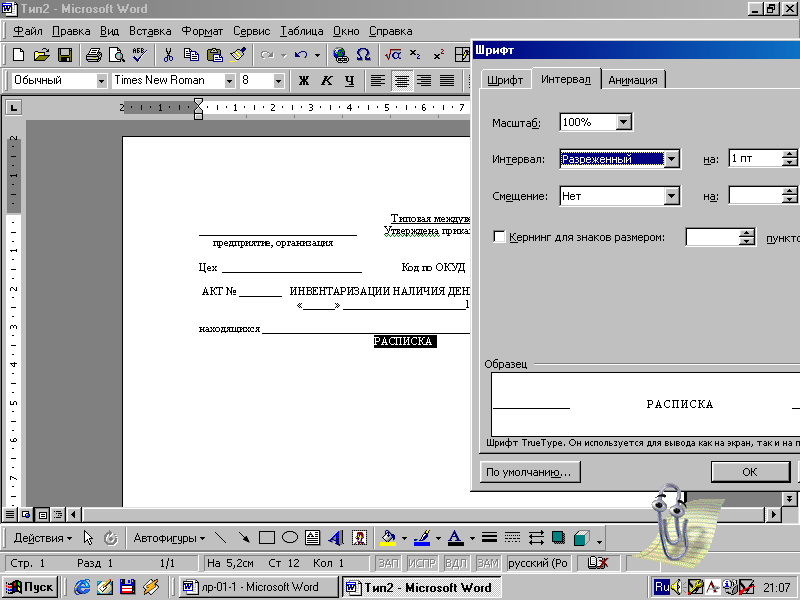
Task: Open the Windows Пуск start button
Action: 30,587
